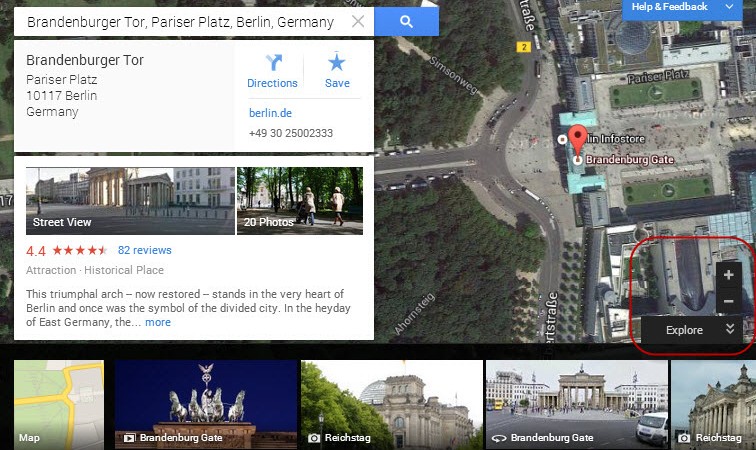Click the yellow route 2 road shield
Screen dimensions: 756x450
click(524, 47)
